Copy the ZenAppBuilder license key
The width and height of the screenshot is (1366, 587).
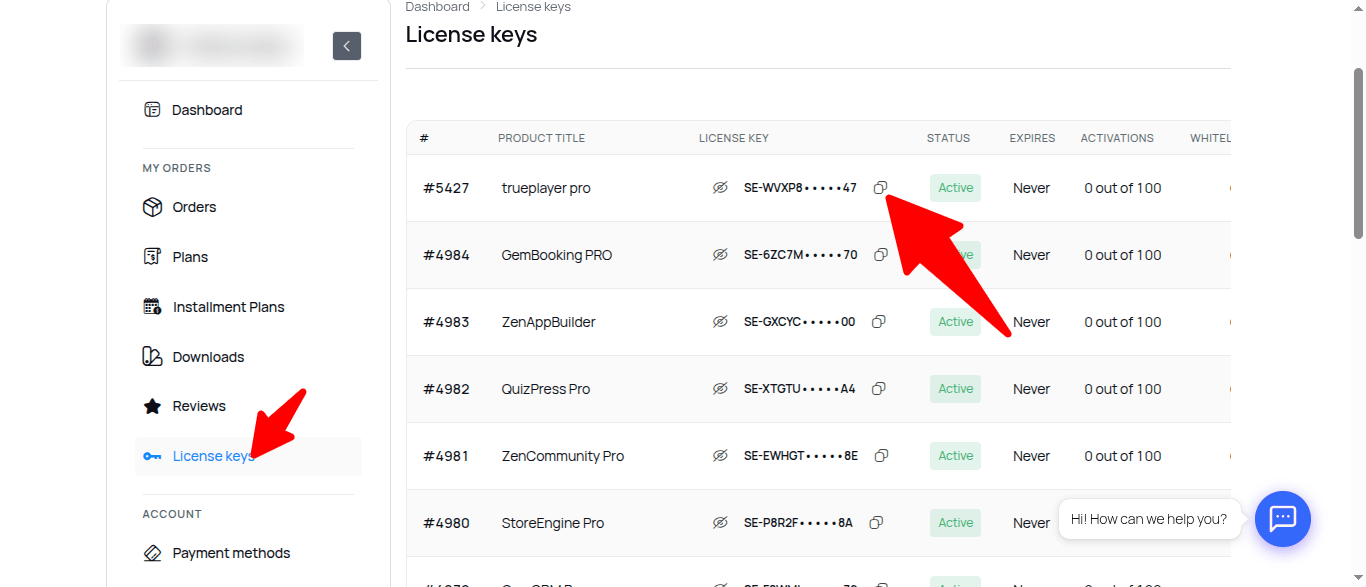[x=879, y=322]
